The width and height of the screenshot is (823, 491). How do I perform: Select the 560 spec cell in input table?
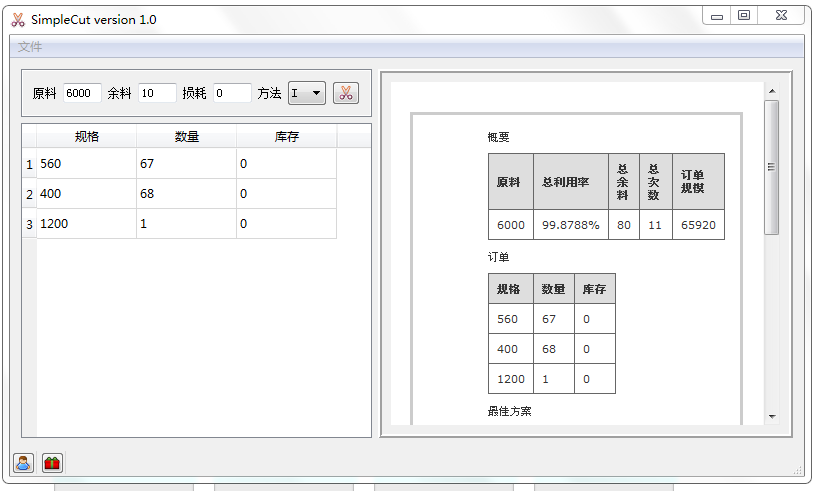(87, 164)
